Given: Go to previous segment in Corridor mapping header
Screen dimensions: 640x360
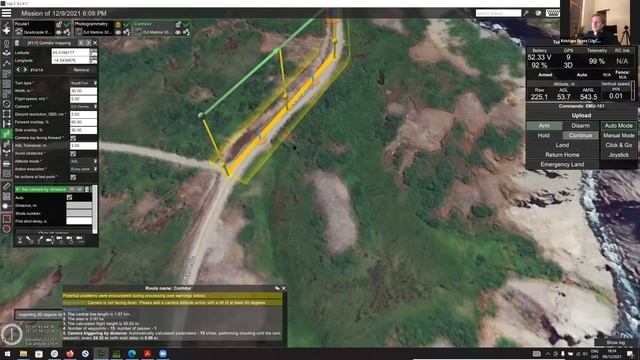Looking at the screenshot, I should [81, 43].
